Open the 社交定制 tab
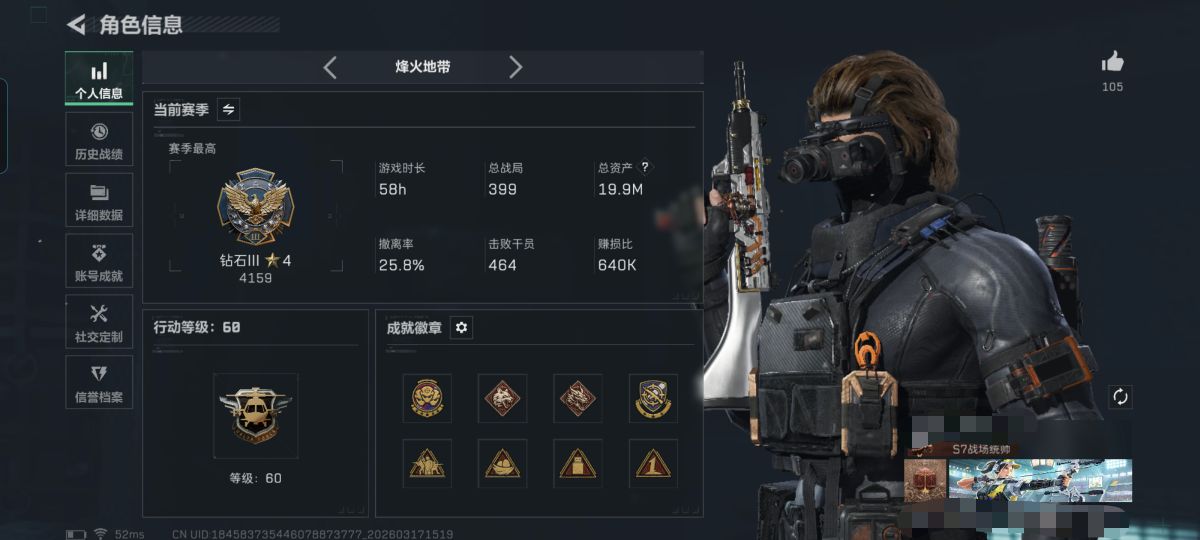 (99, 322)
